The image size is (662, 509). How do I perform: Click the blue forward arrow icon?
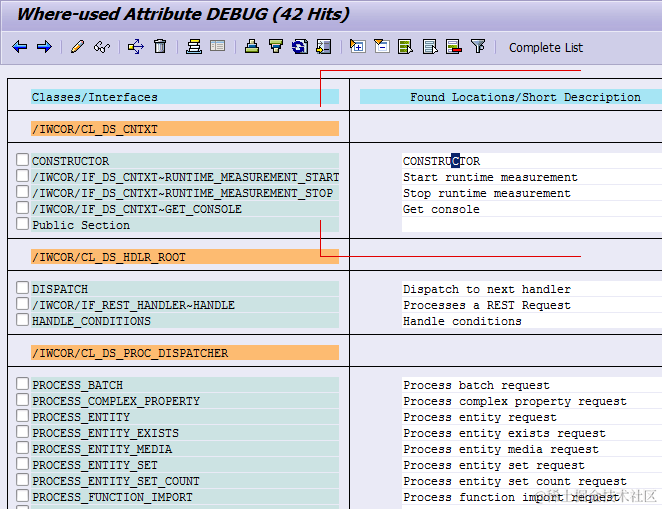[44, 46]
